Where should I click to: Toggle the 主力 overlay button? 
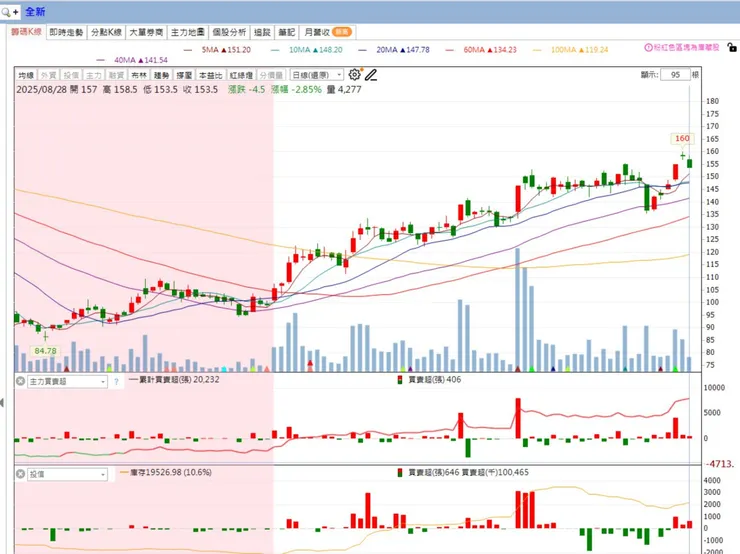coord(94,75)
